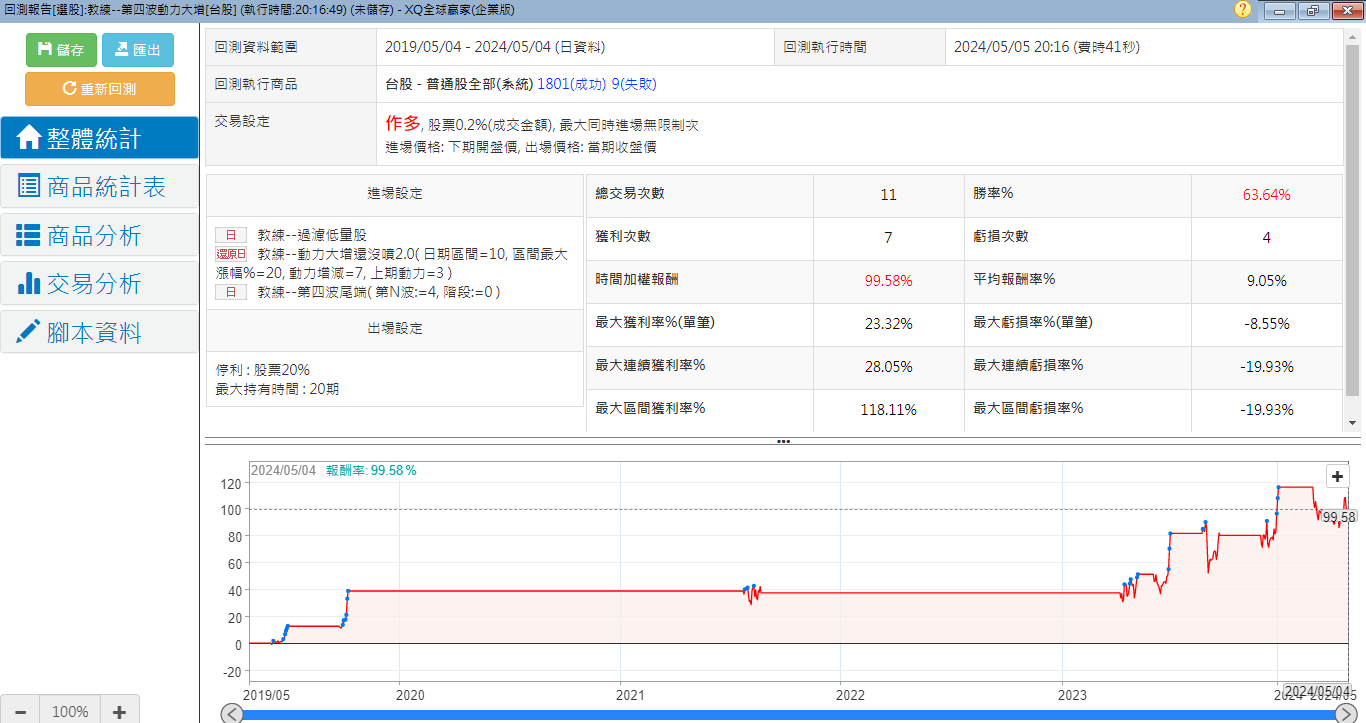Click the left handle of chart range slider
1366x723 pixels.
232,714
